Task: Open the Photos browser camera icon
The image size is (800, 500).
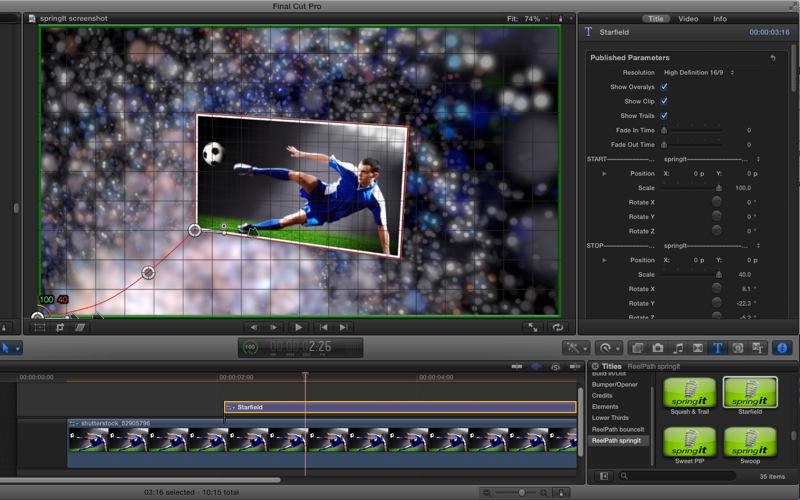Action: pos(657,348)
